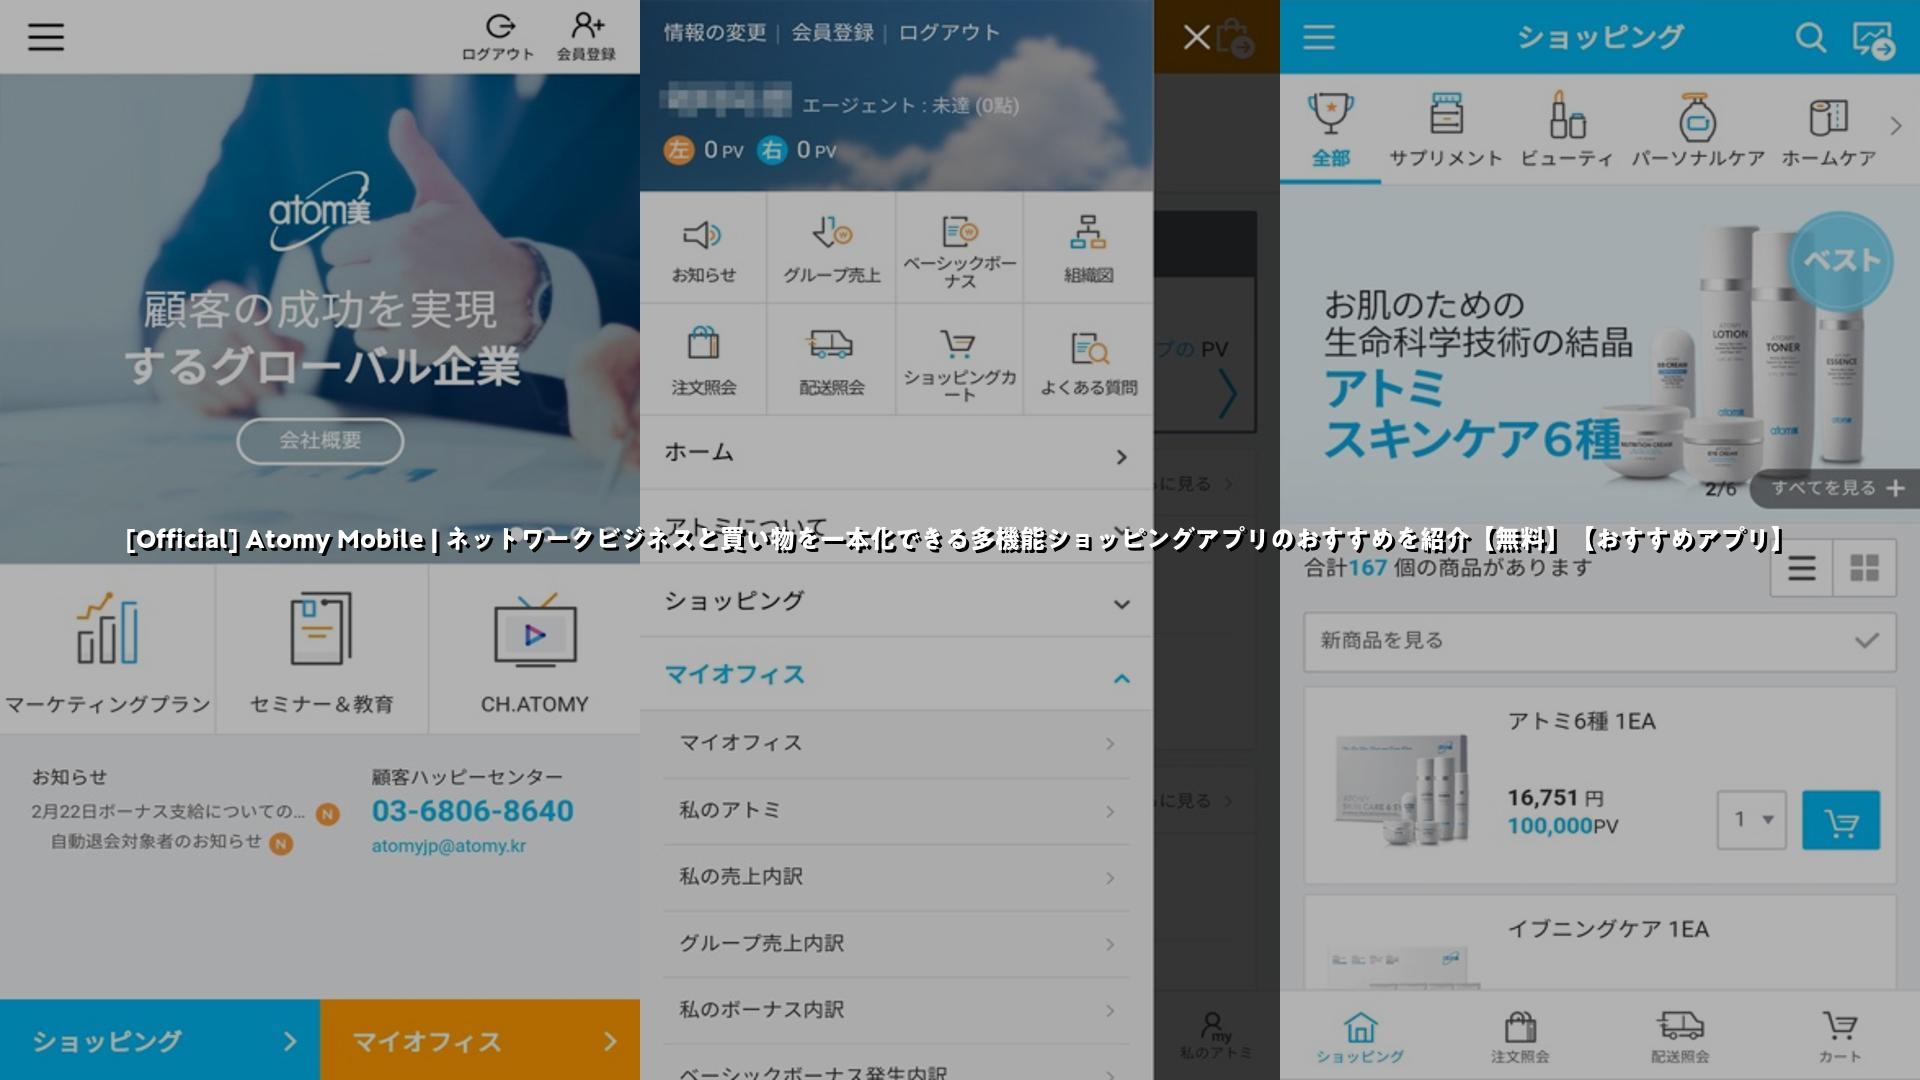The height and width of the screenshot is (1080, 1920).
Task: Tap the orange マイオフィス bottom button
Action: [480, 1040]
